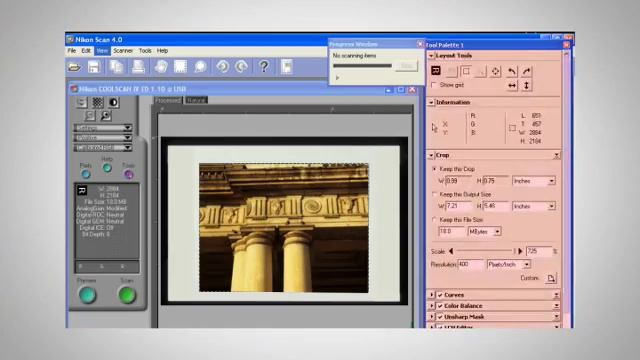Expand the Curves section
This screenshot has width=640, height=360.
431,295
